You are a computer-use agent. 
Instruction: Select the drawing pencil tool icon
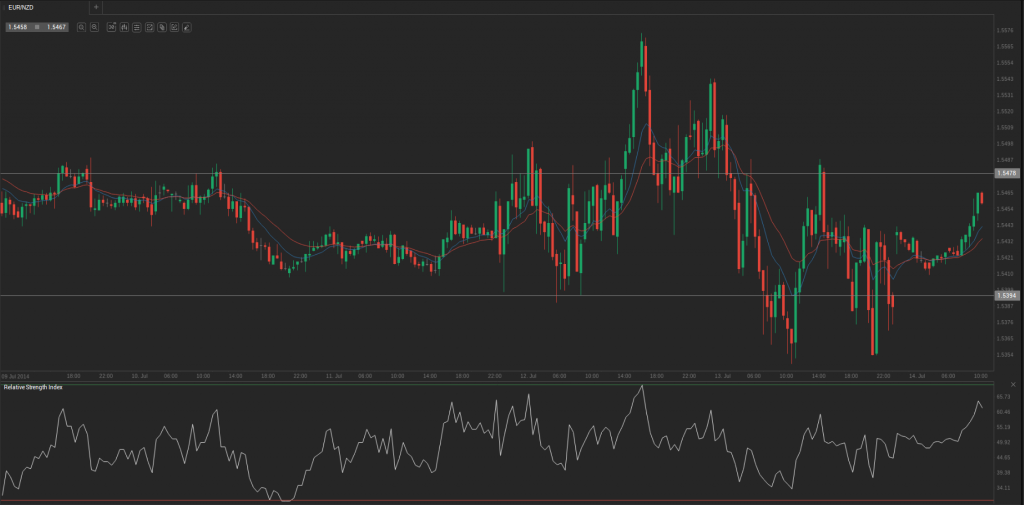click(187, 27)
